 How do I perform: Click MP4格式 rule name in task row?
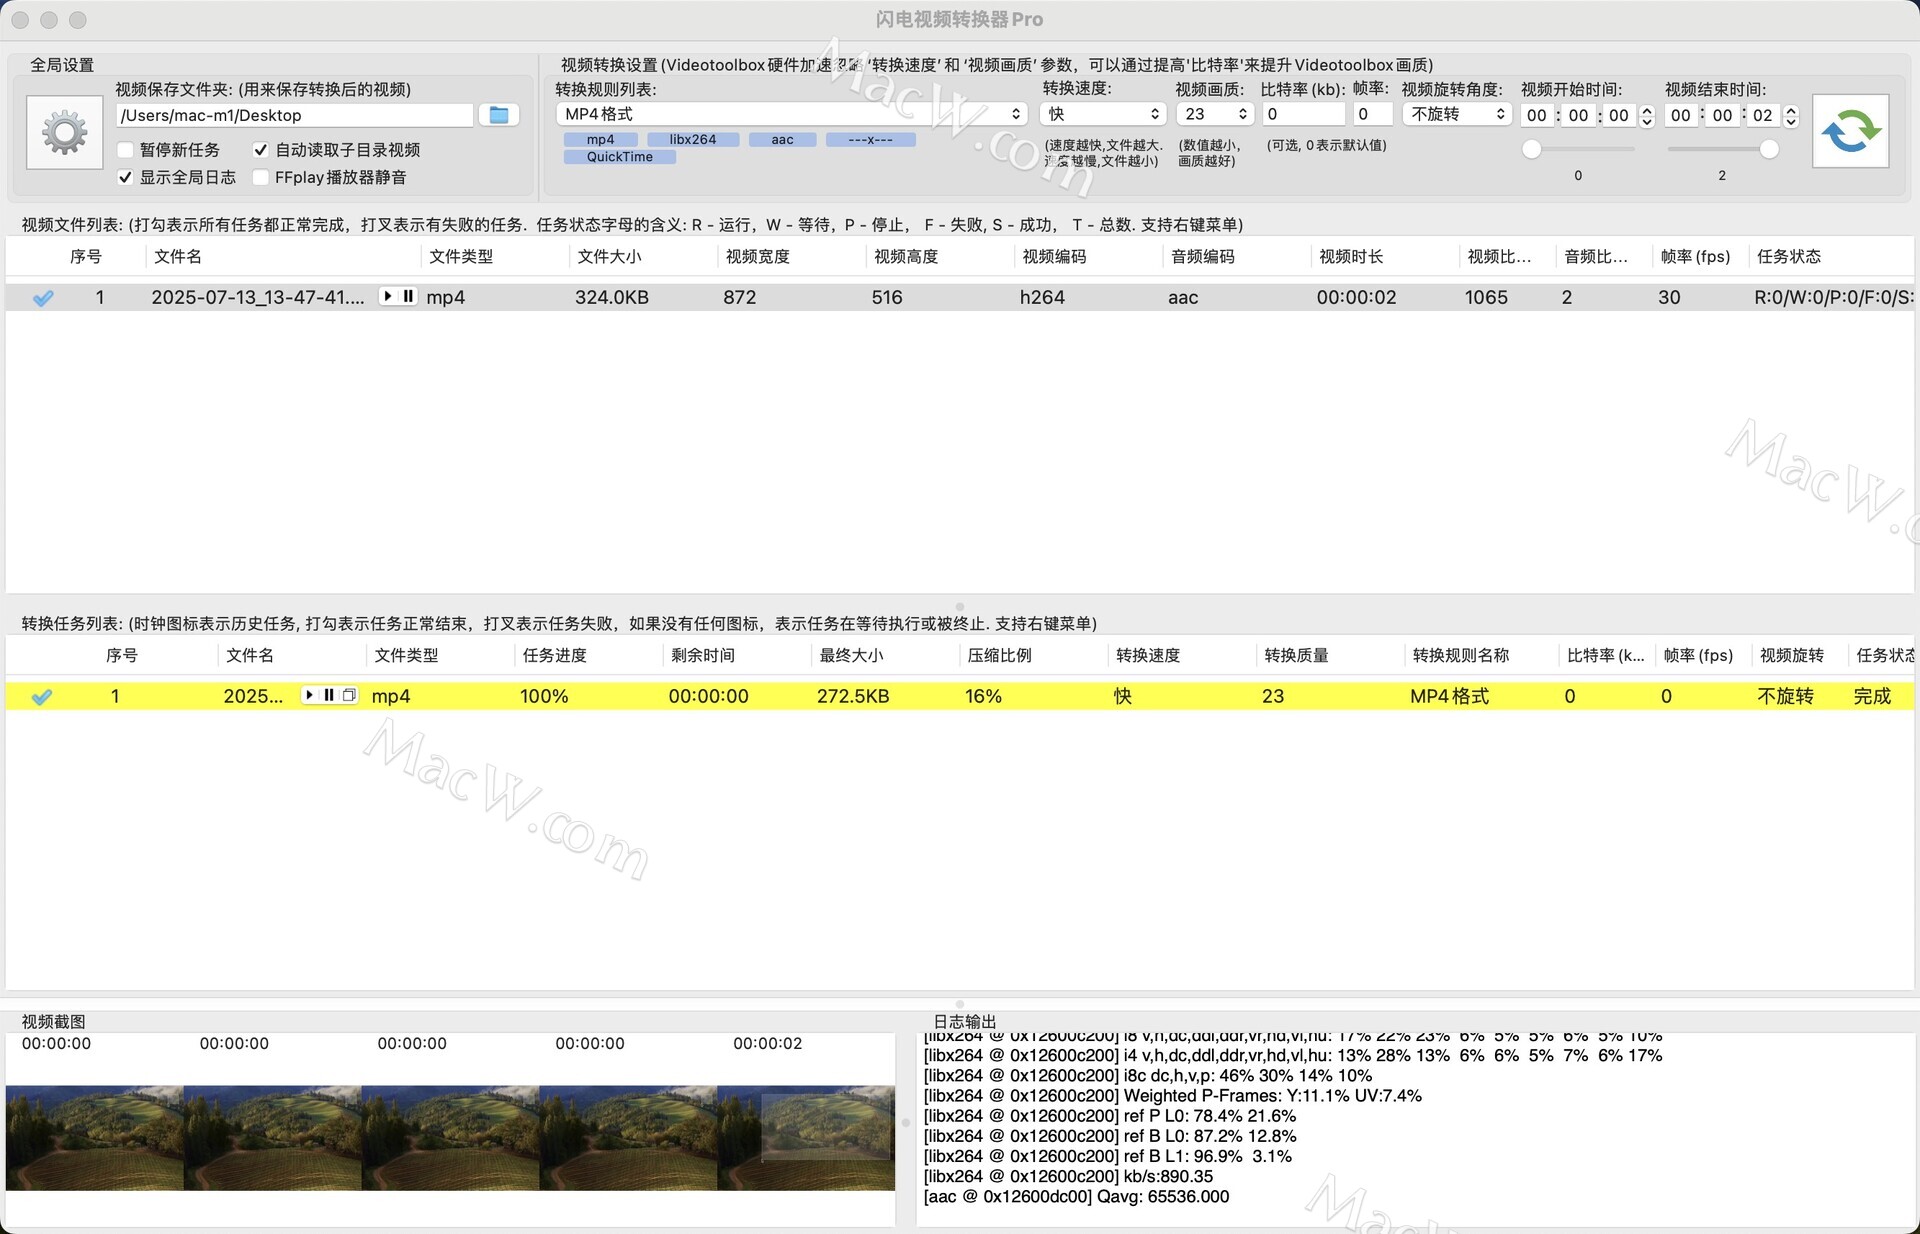click(x=1449, y=696)
